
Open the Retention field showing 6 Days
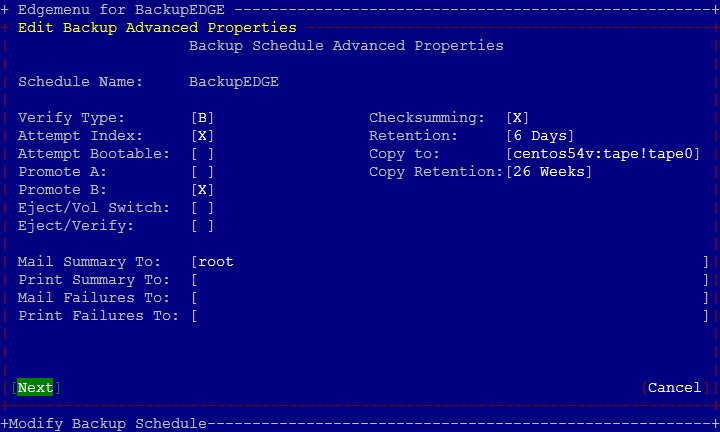pyautogui.click(x=540, y=135)
